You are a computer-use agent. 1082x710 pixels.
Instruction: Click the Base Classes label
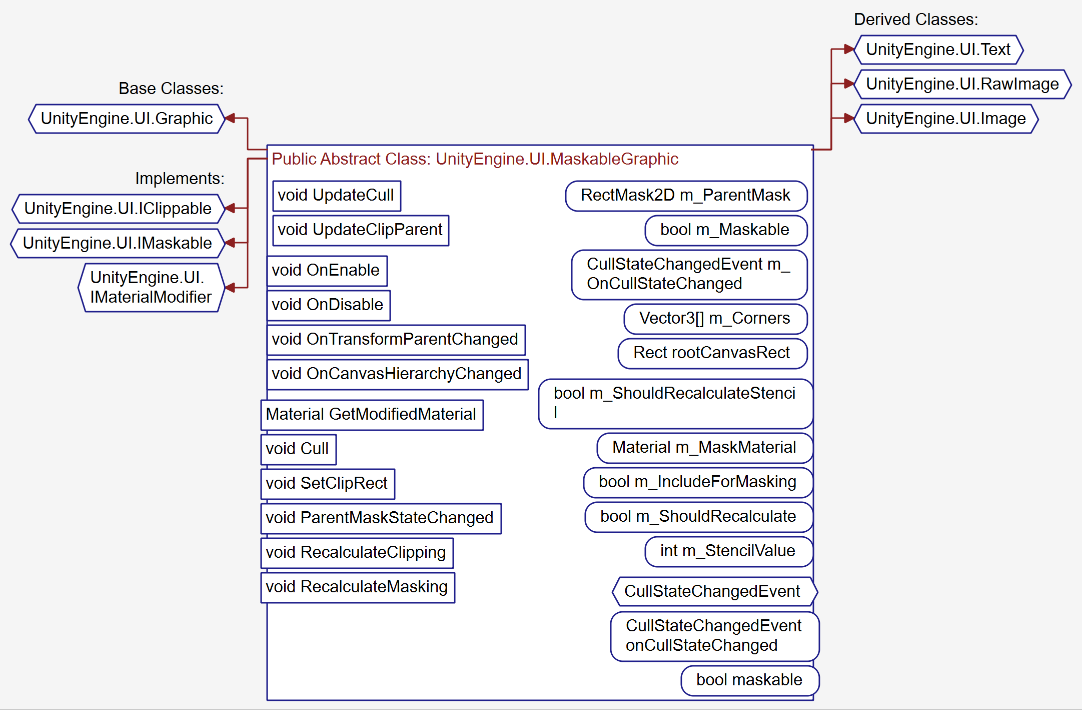[x=171, y=89]
